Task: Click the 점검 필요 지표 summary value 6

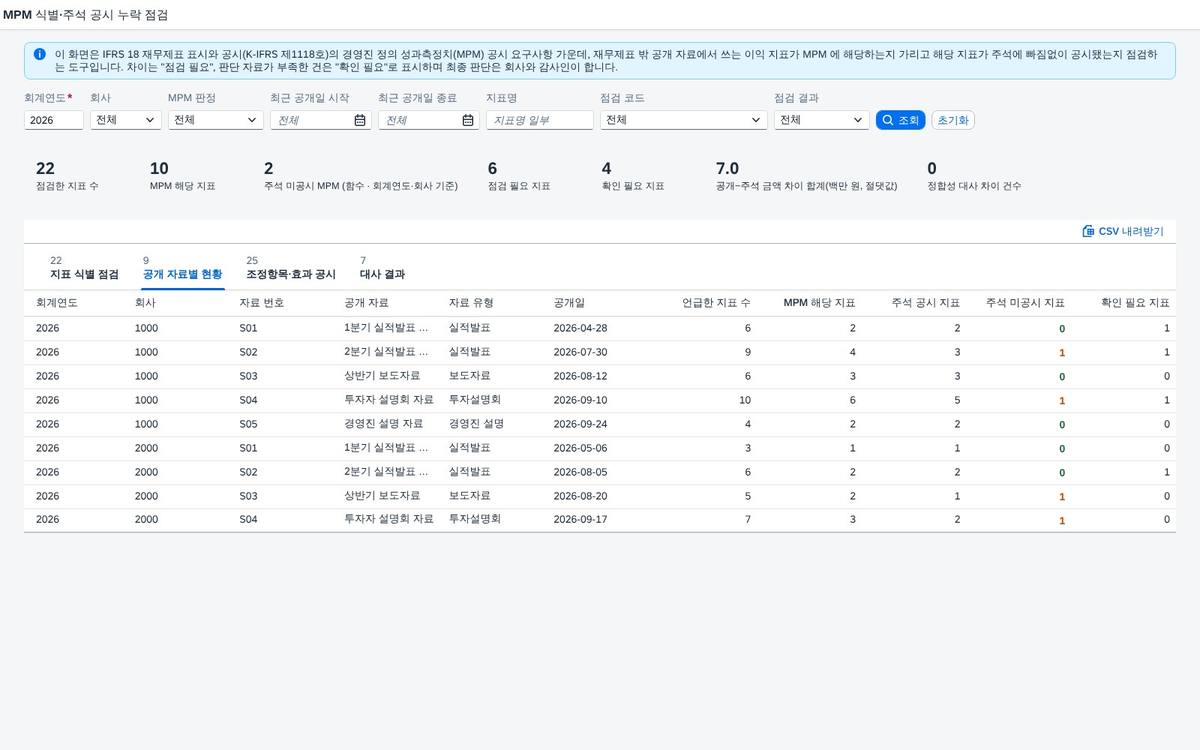Action: click(493, 168)
